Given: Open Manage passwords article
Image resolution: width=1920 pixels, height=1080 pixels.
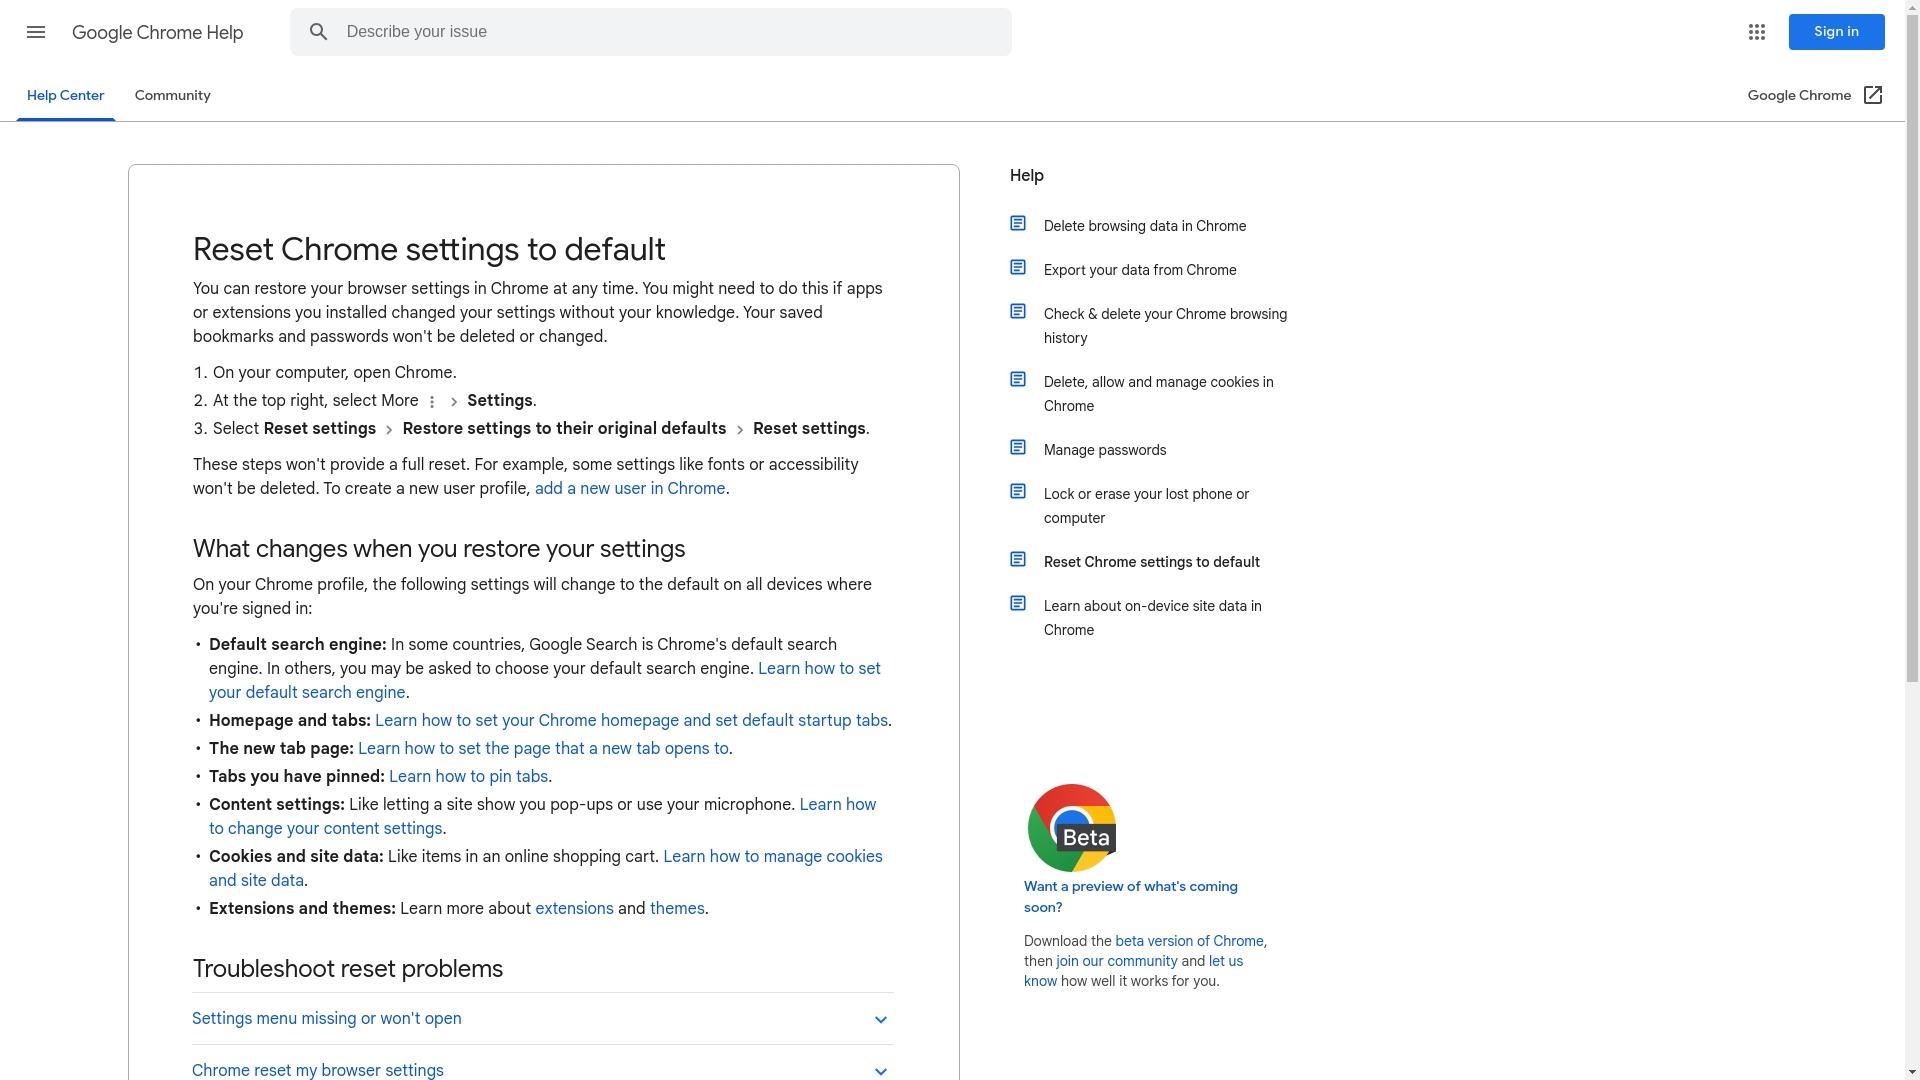Looking at the screenshot, I should click(x=1105, y=450).
